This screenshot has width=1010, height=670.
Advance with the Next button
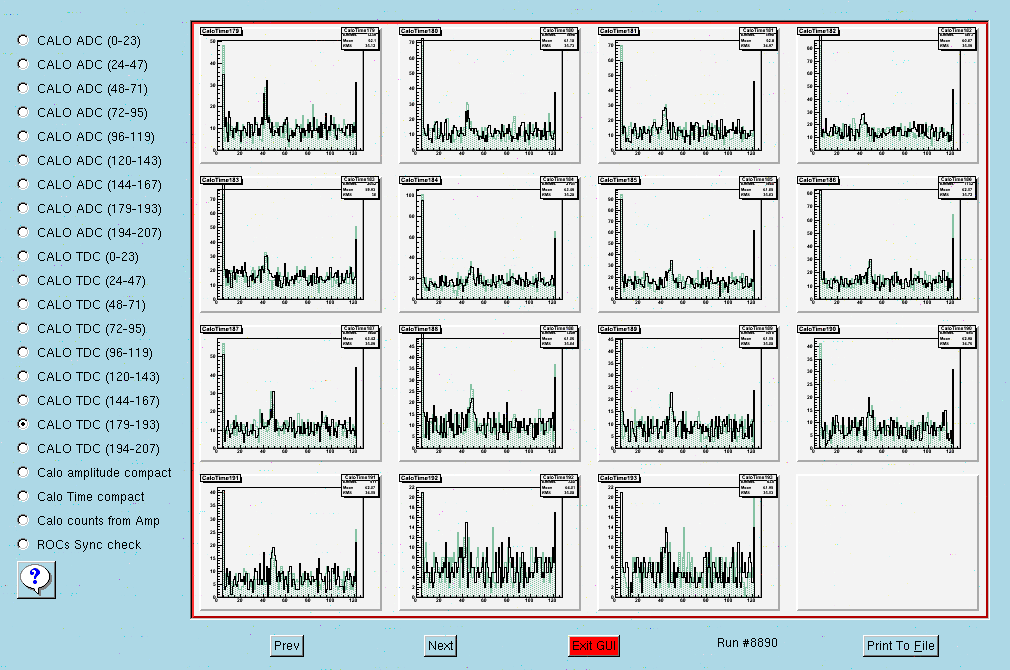[441, 646]
